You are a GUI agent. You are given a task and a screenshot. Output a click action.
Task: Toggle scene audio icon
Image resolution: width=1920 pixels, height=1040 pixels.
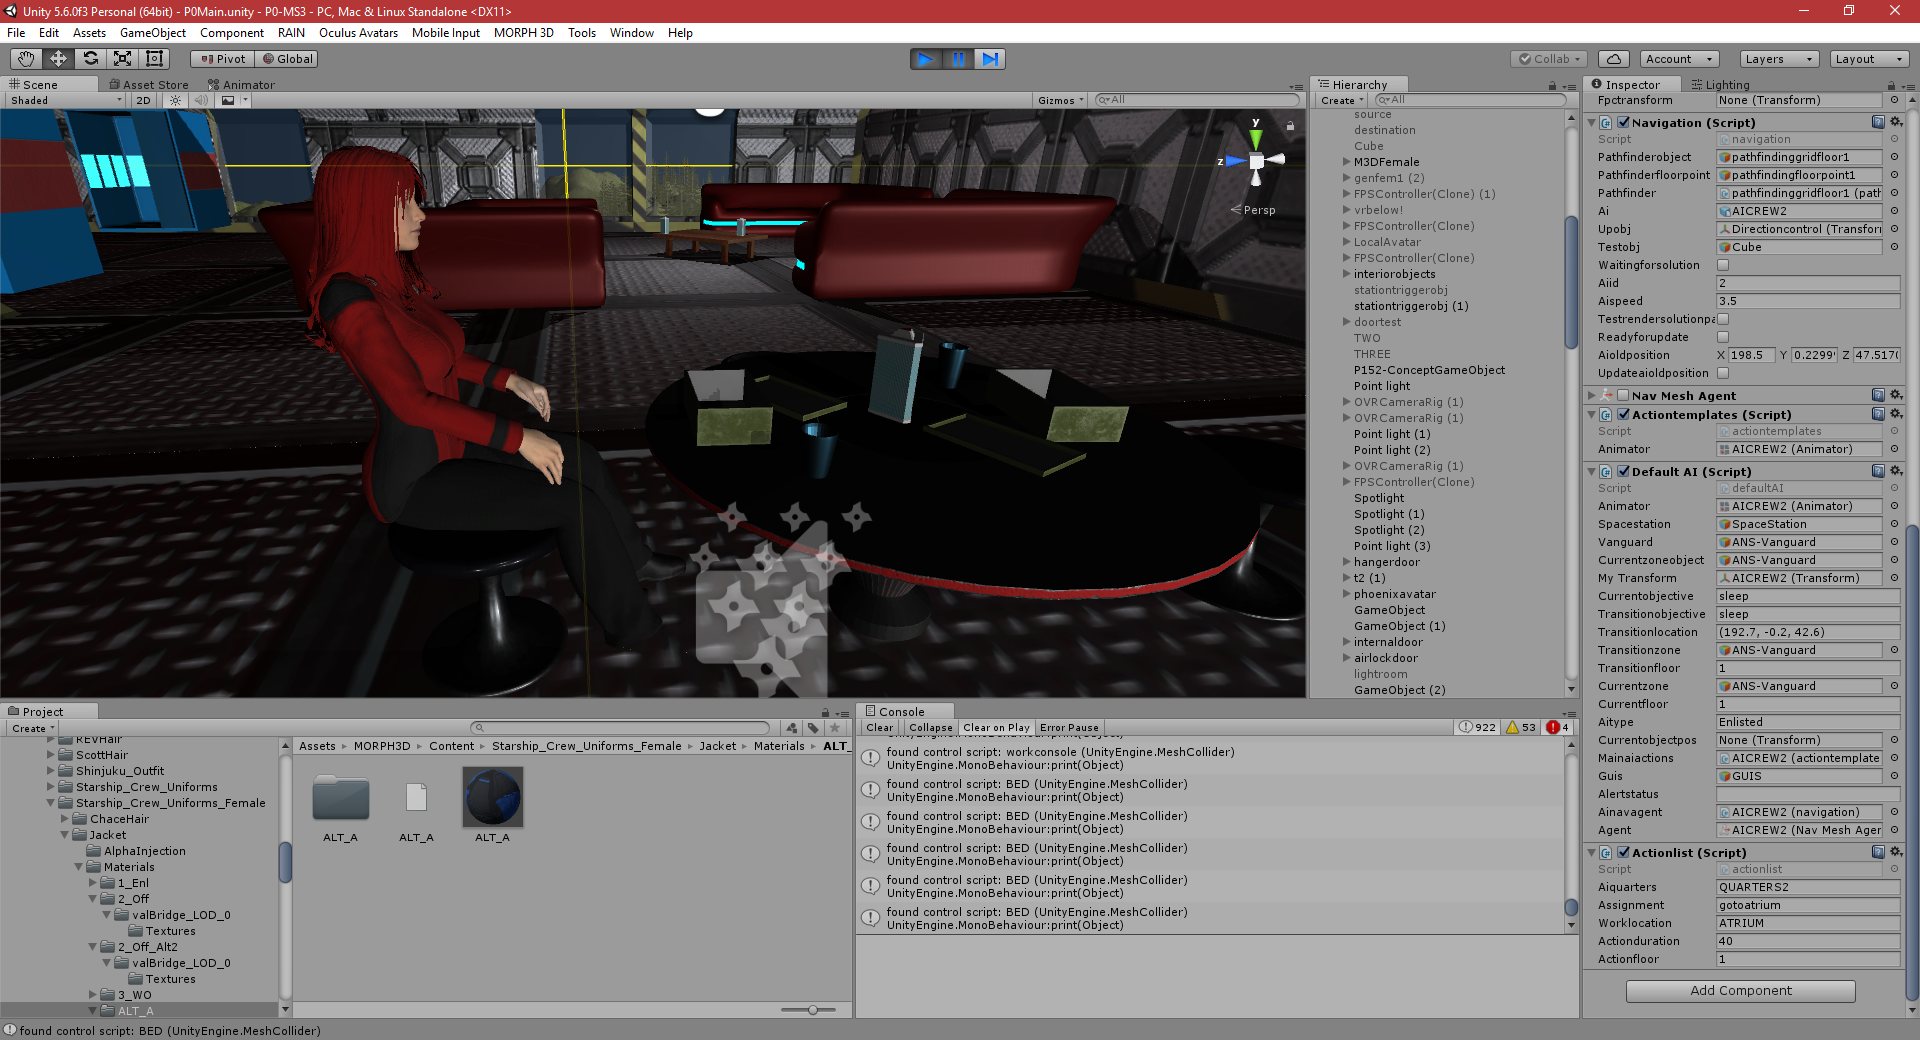(201, 100)
